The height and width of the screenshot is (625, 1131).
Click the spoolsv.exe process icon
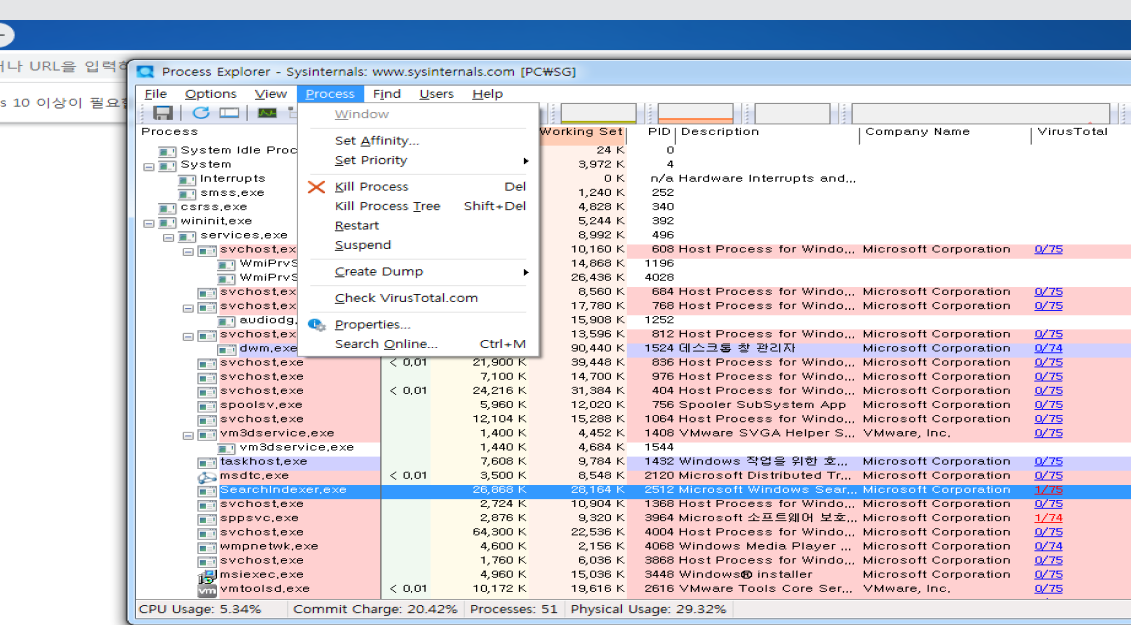(x=207, y=406)
